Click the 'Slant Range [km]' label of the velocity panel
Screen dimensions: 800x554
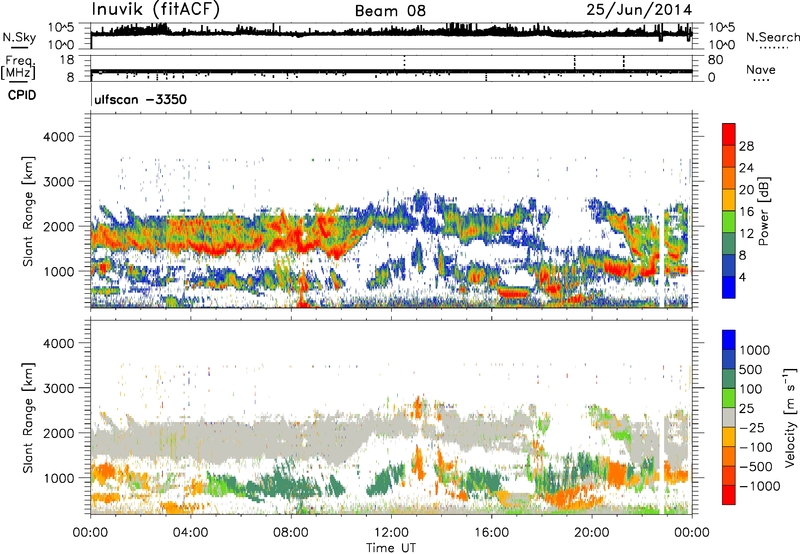[x=28, y=418]
